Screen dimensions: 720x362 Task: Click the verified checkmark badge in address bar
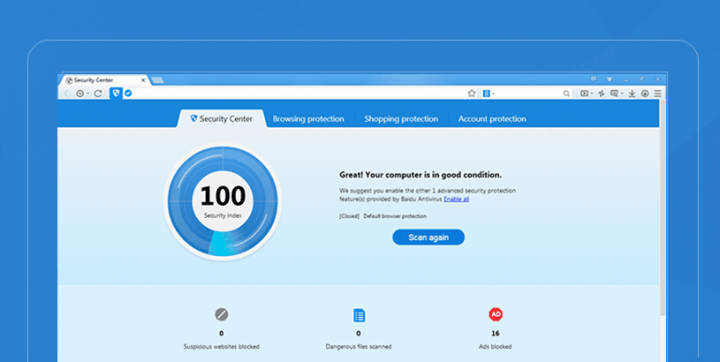tap(128, 93)
